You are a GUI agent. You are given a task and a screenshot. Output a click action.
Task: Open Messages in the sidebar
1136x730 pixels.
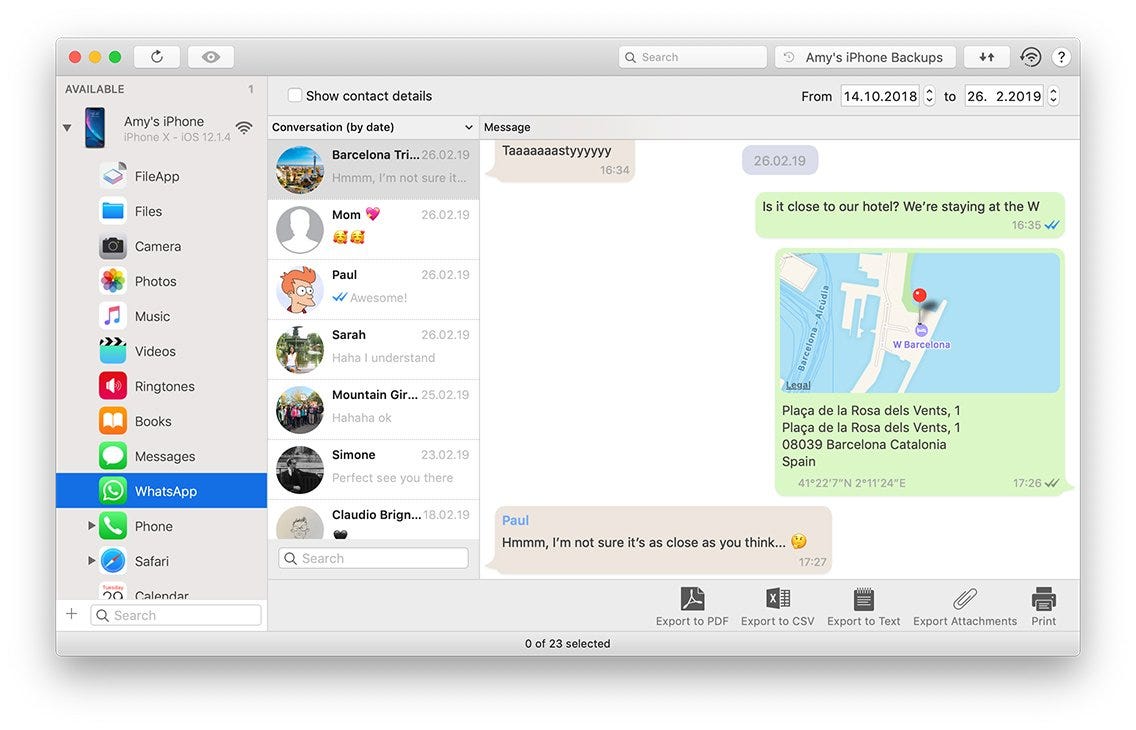point(164,456)
